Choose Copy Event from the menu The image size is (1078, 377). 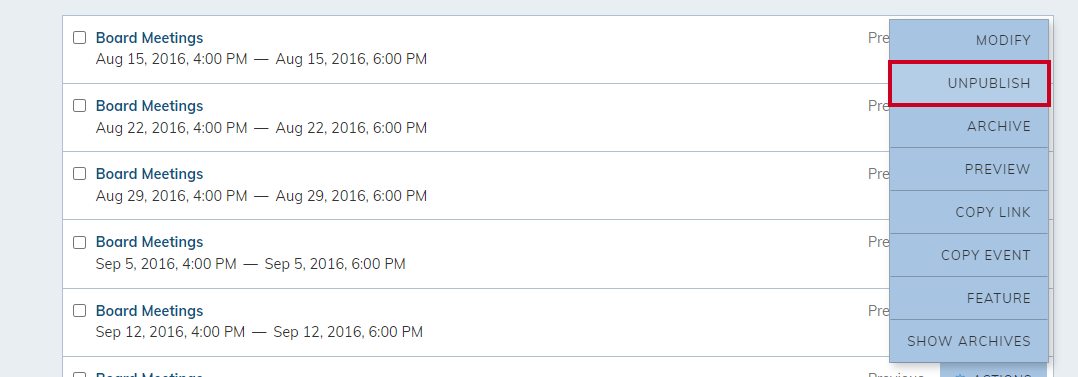point(969,255)
